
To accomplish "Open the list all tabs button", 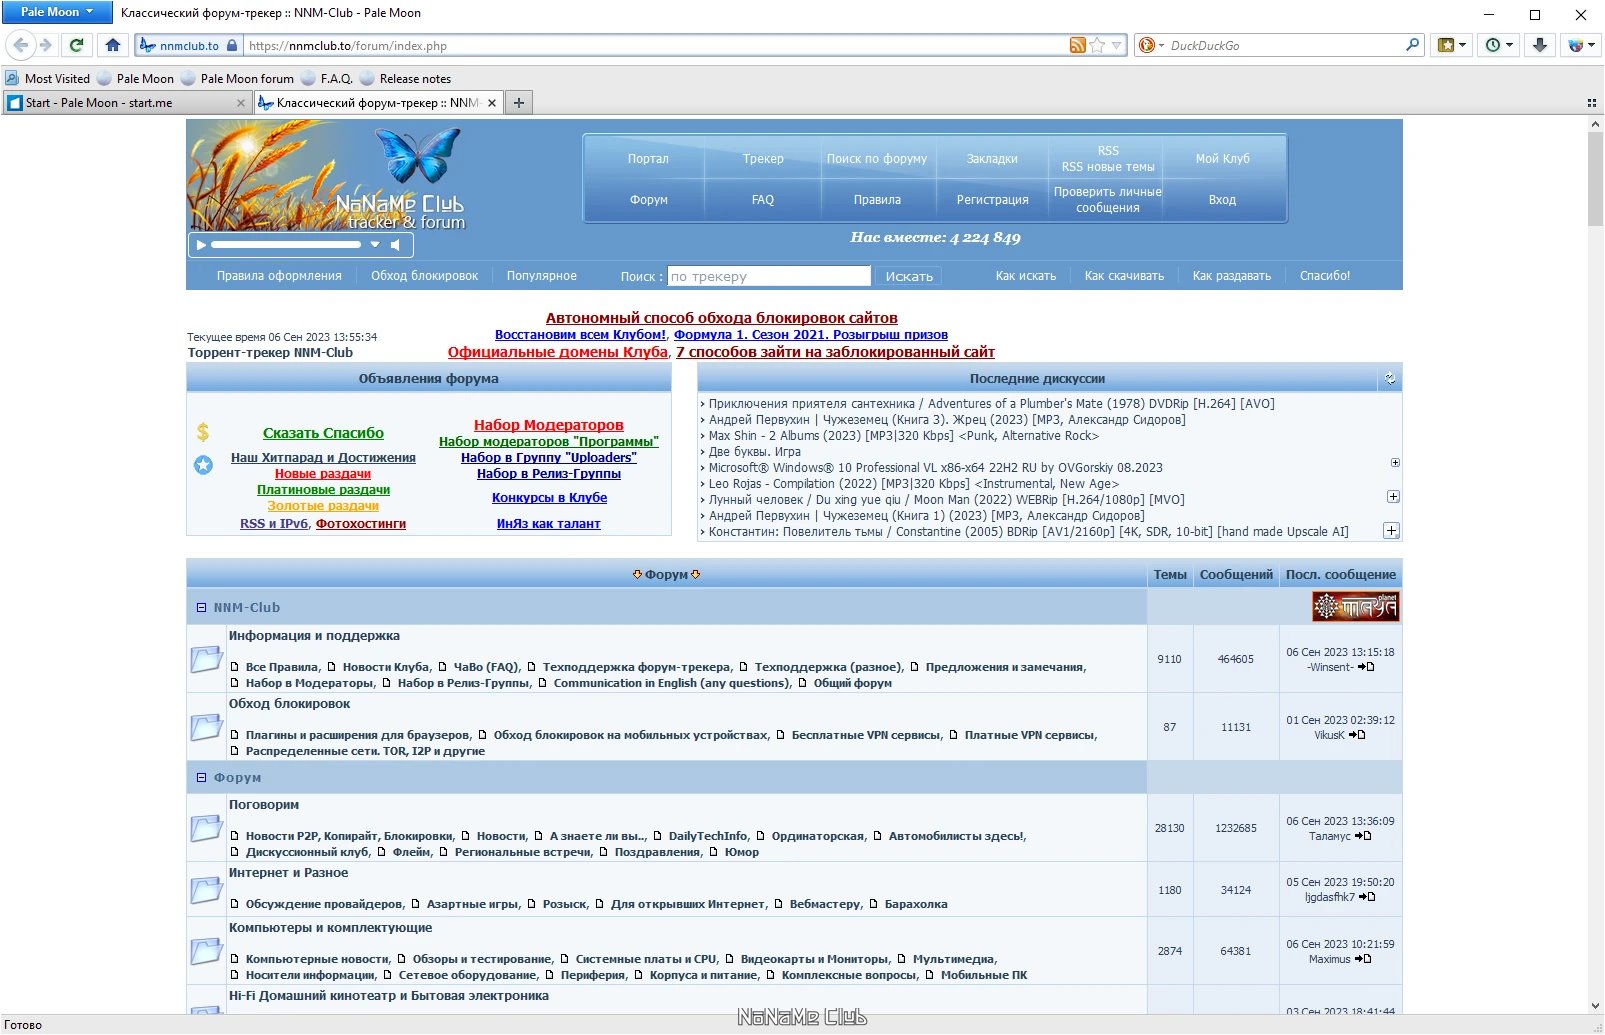I will pyautogui.click(x=1591, y=102).
